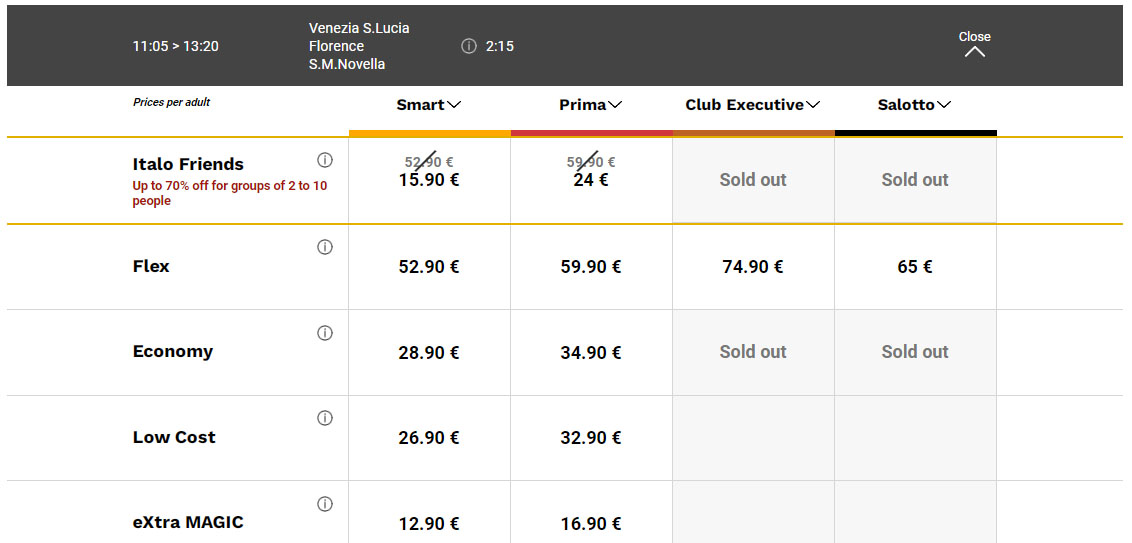
Task: Expand the Smart class dropdown
Action: coord(429,105)
